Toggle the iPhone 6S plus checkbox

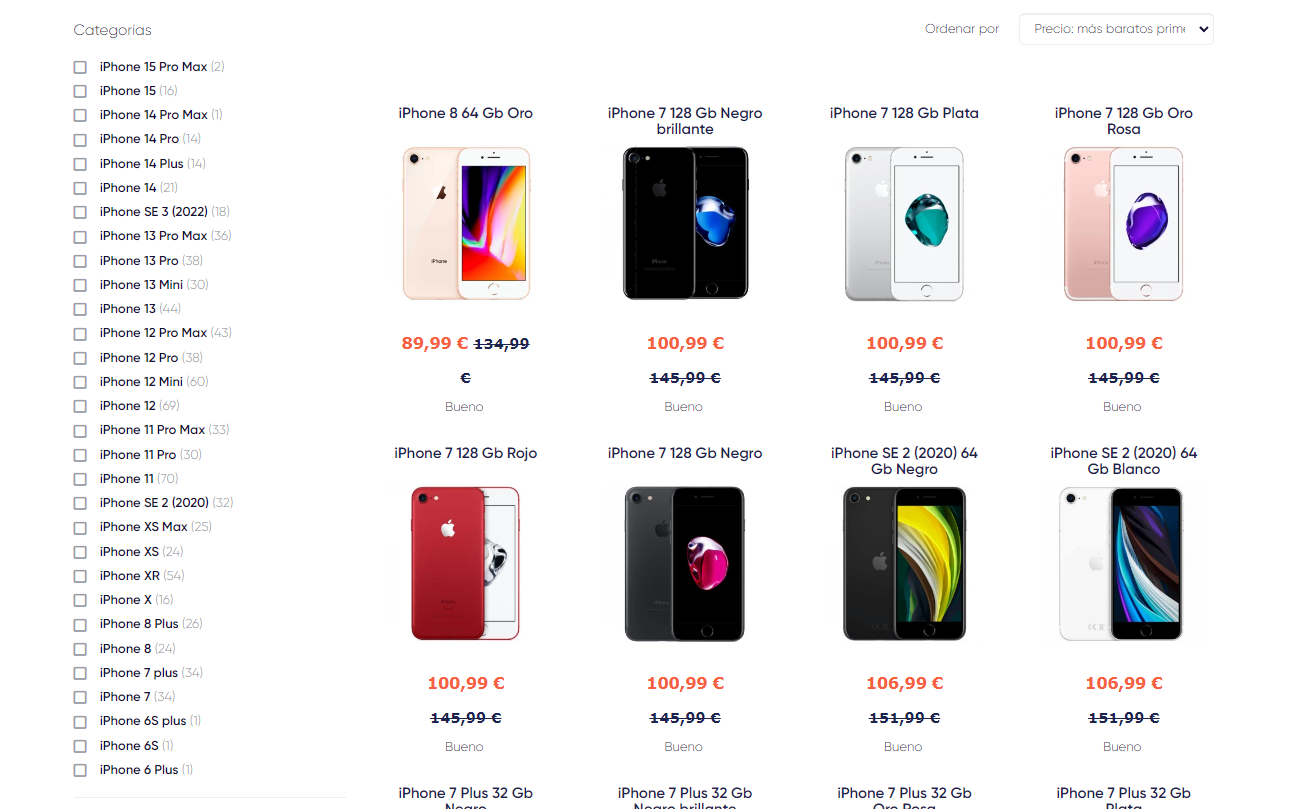tap(80, 721)
